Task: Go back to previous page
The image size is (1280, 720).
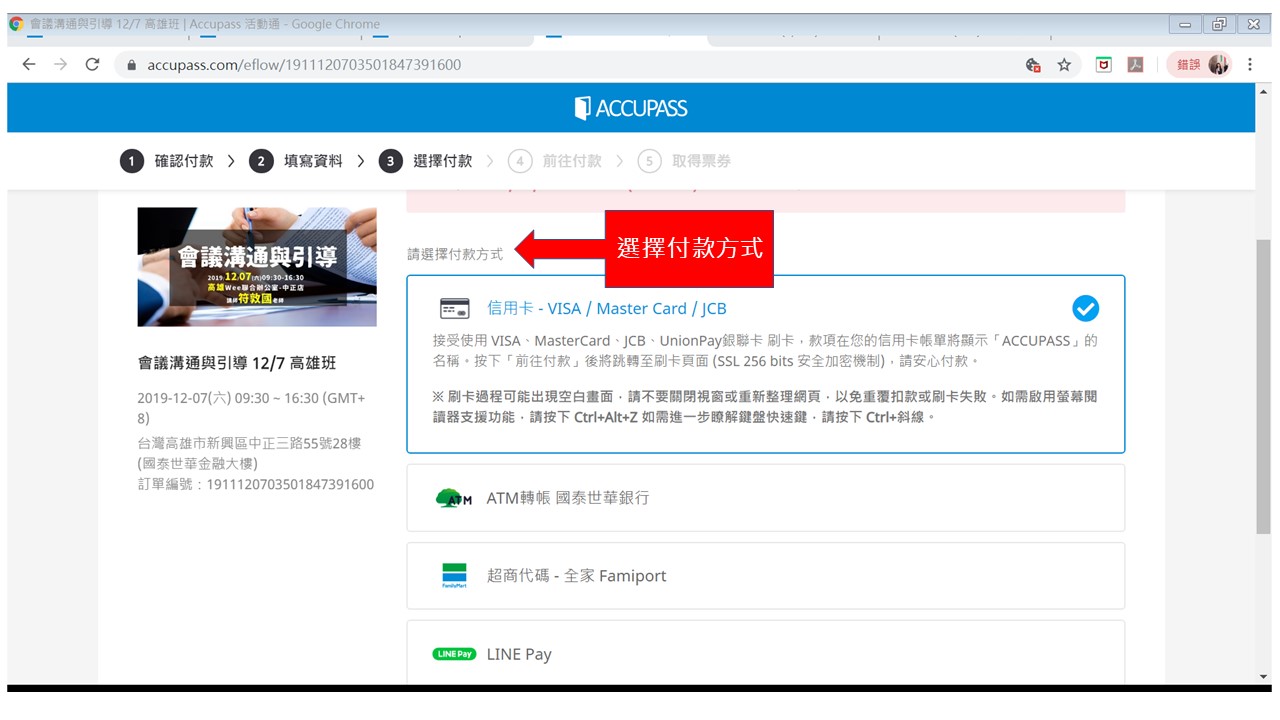Action: [x=29, y=65]
